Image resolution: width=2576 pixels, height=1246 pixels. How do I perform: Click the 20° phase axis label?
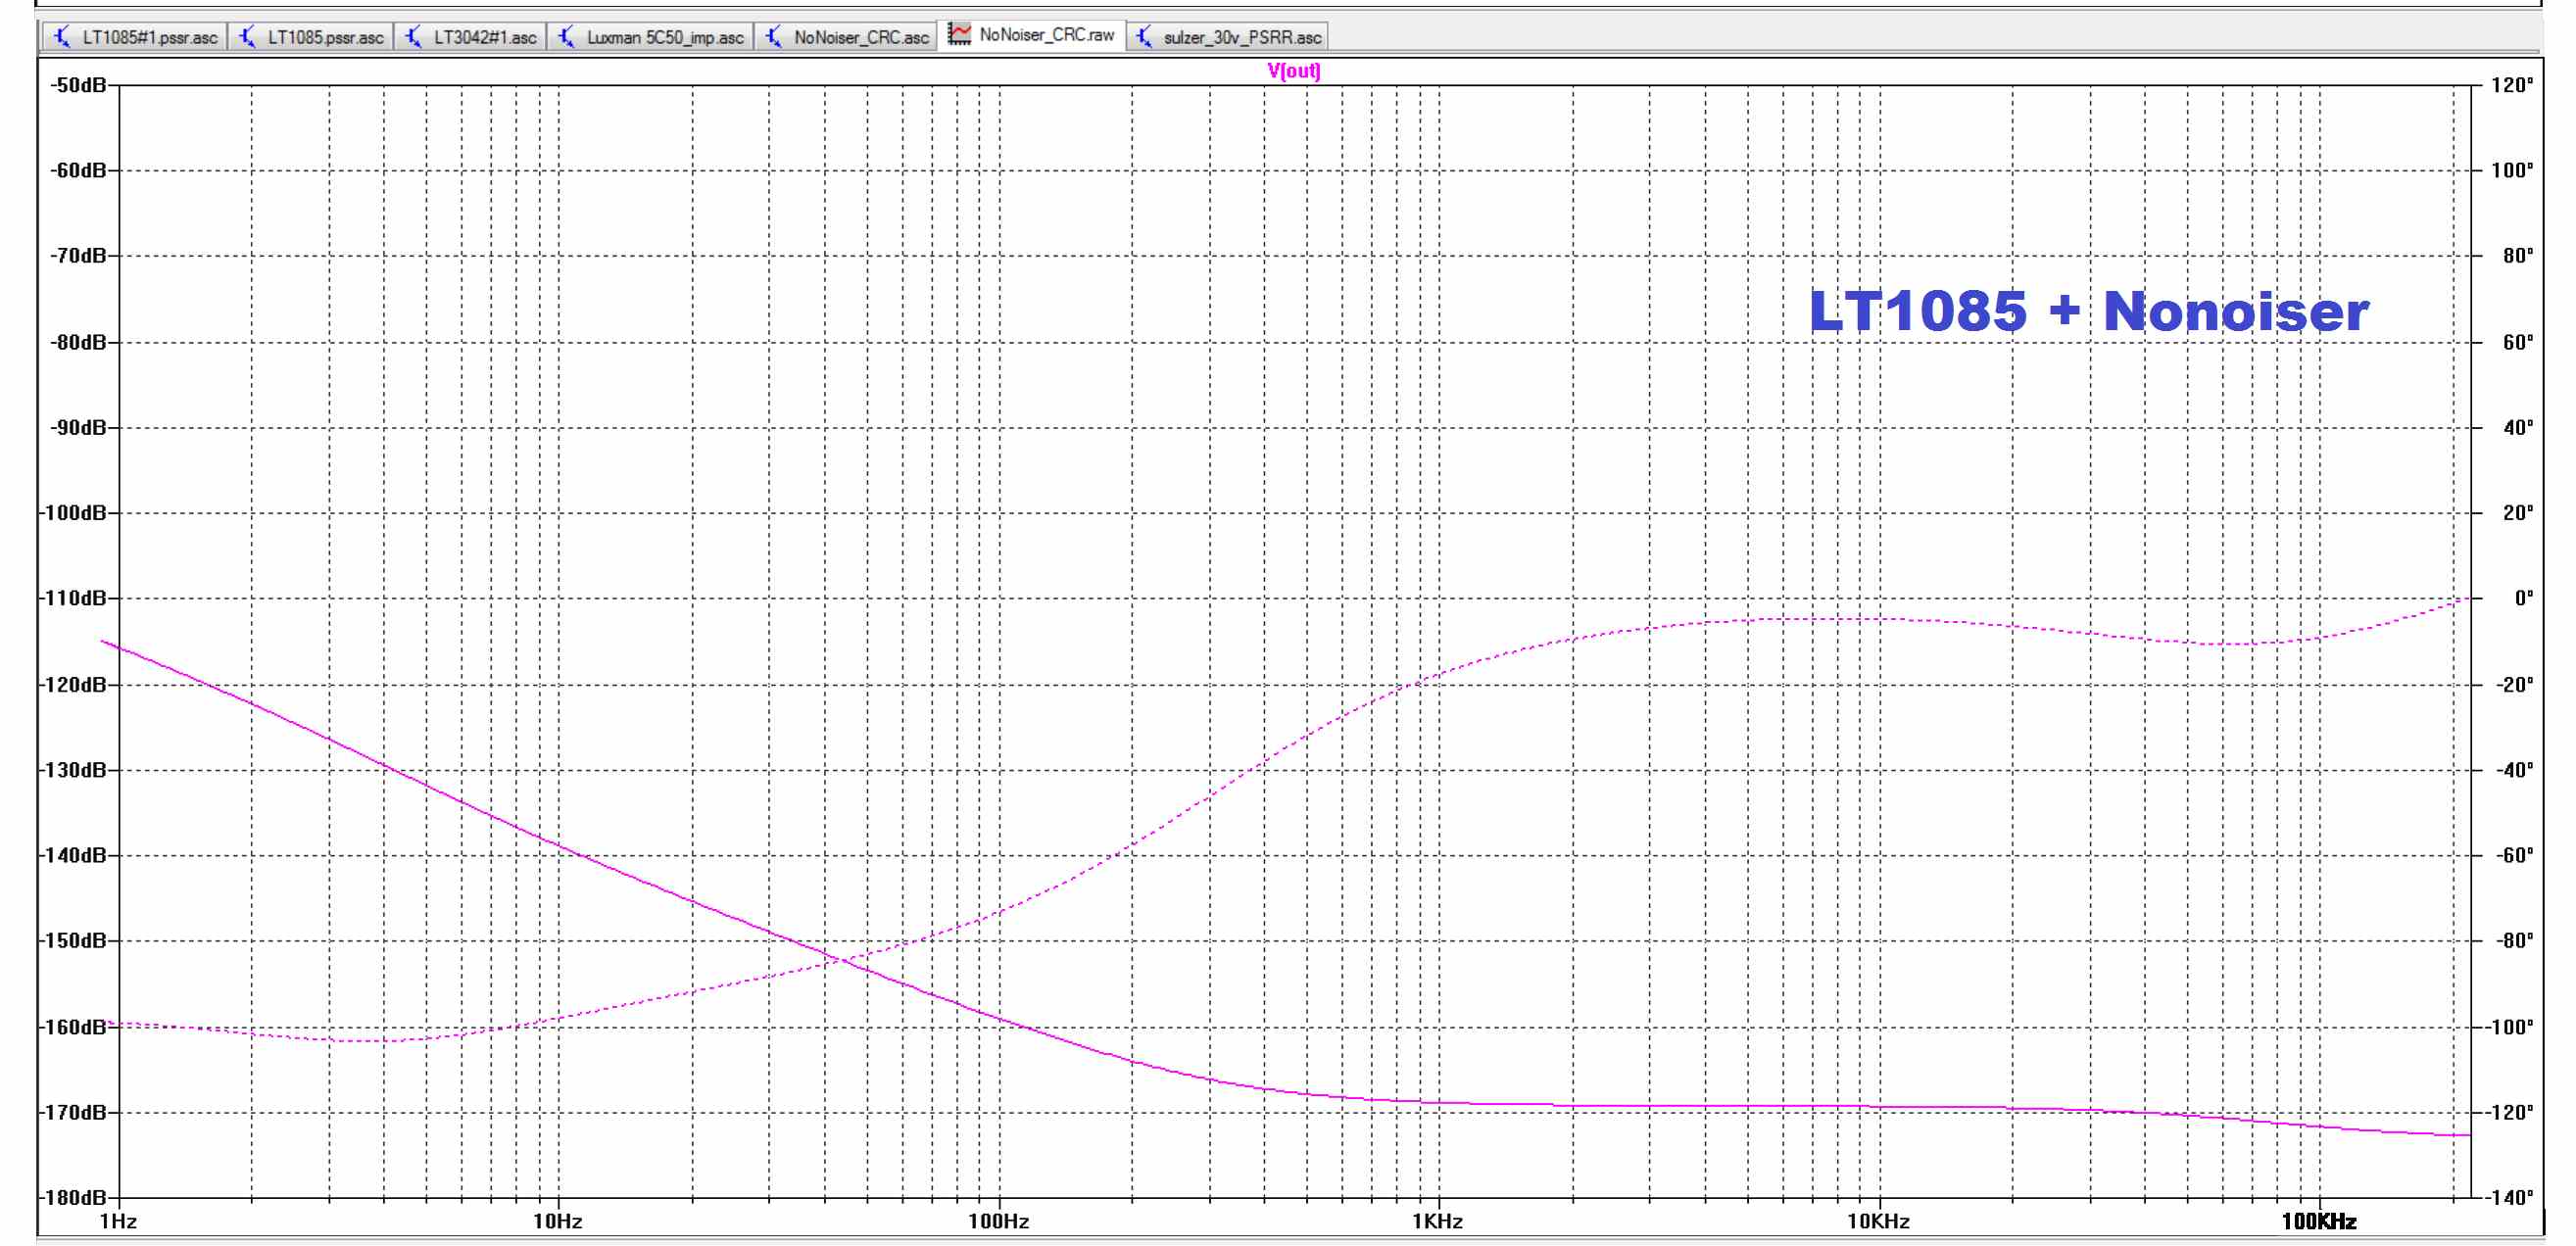2517,513
